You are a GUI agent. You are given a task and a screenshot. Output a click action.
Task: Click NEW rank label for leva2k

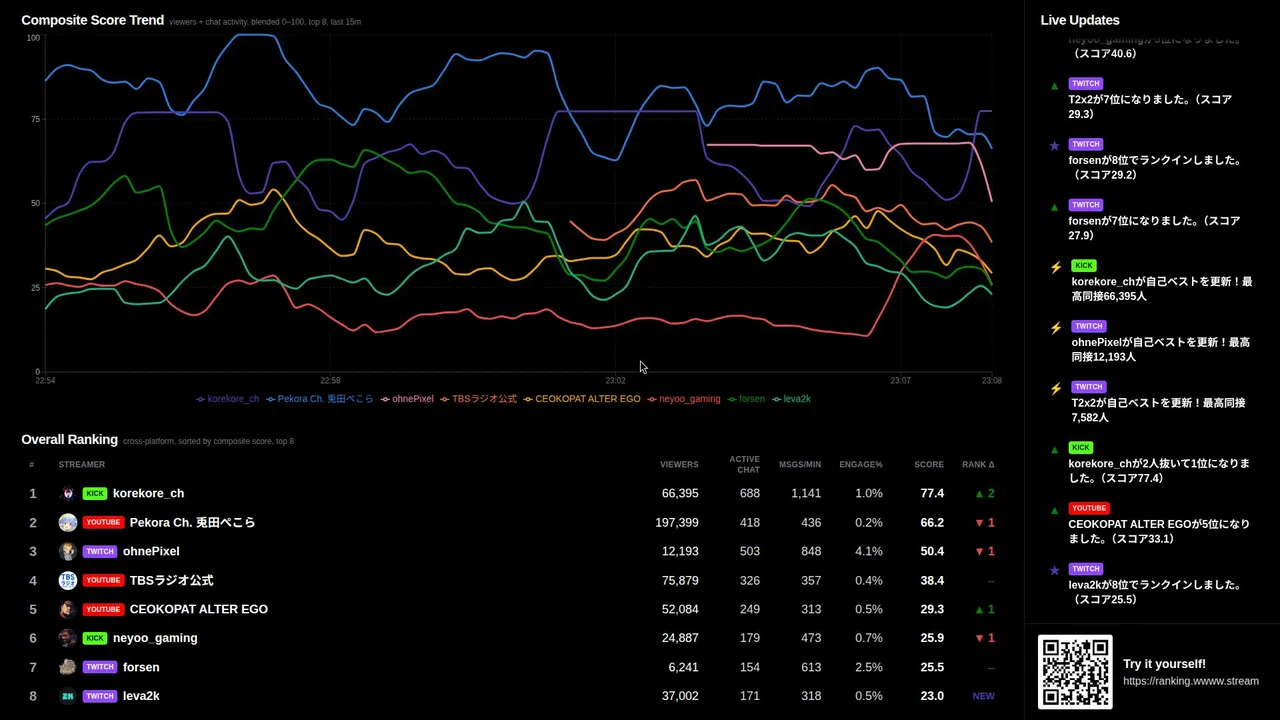983,696
